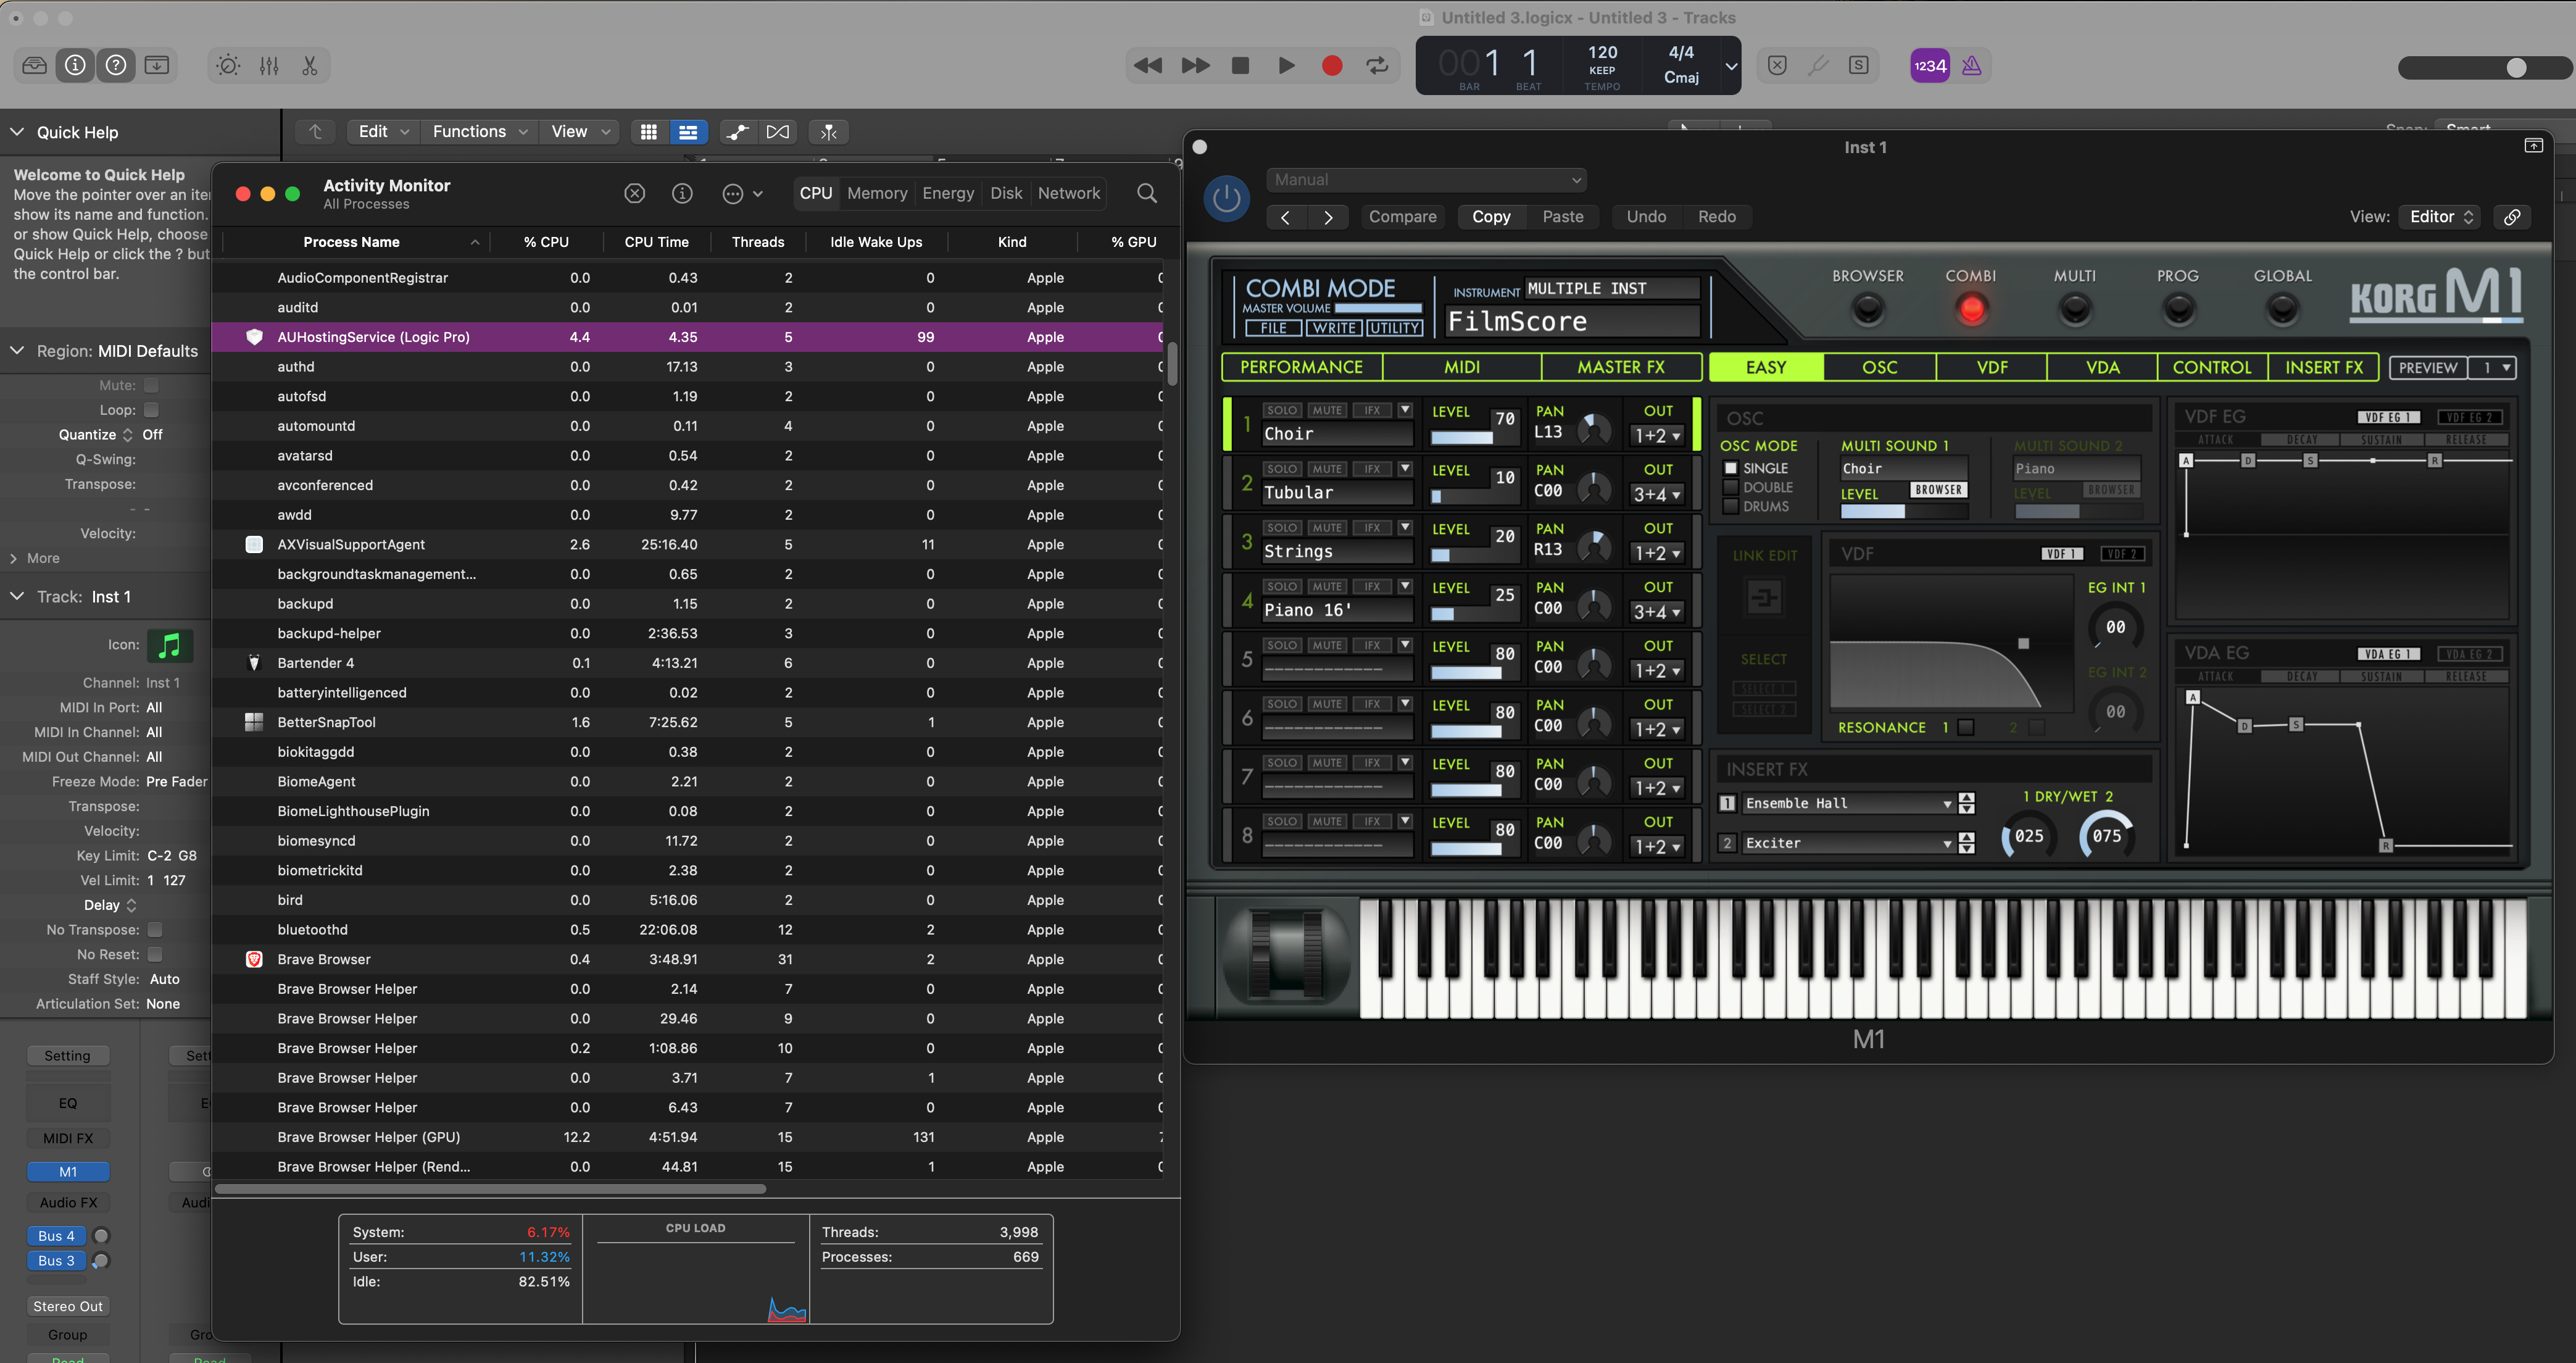Image resolution: width=2576 pixels, height=1363 pixels.
Task: Check the Mute checkbox in Region
Action: point(152,385)
